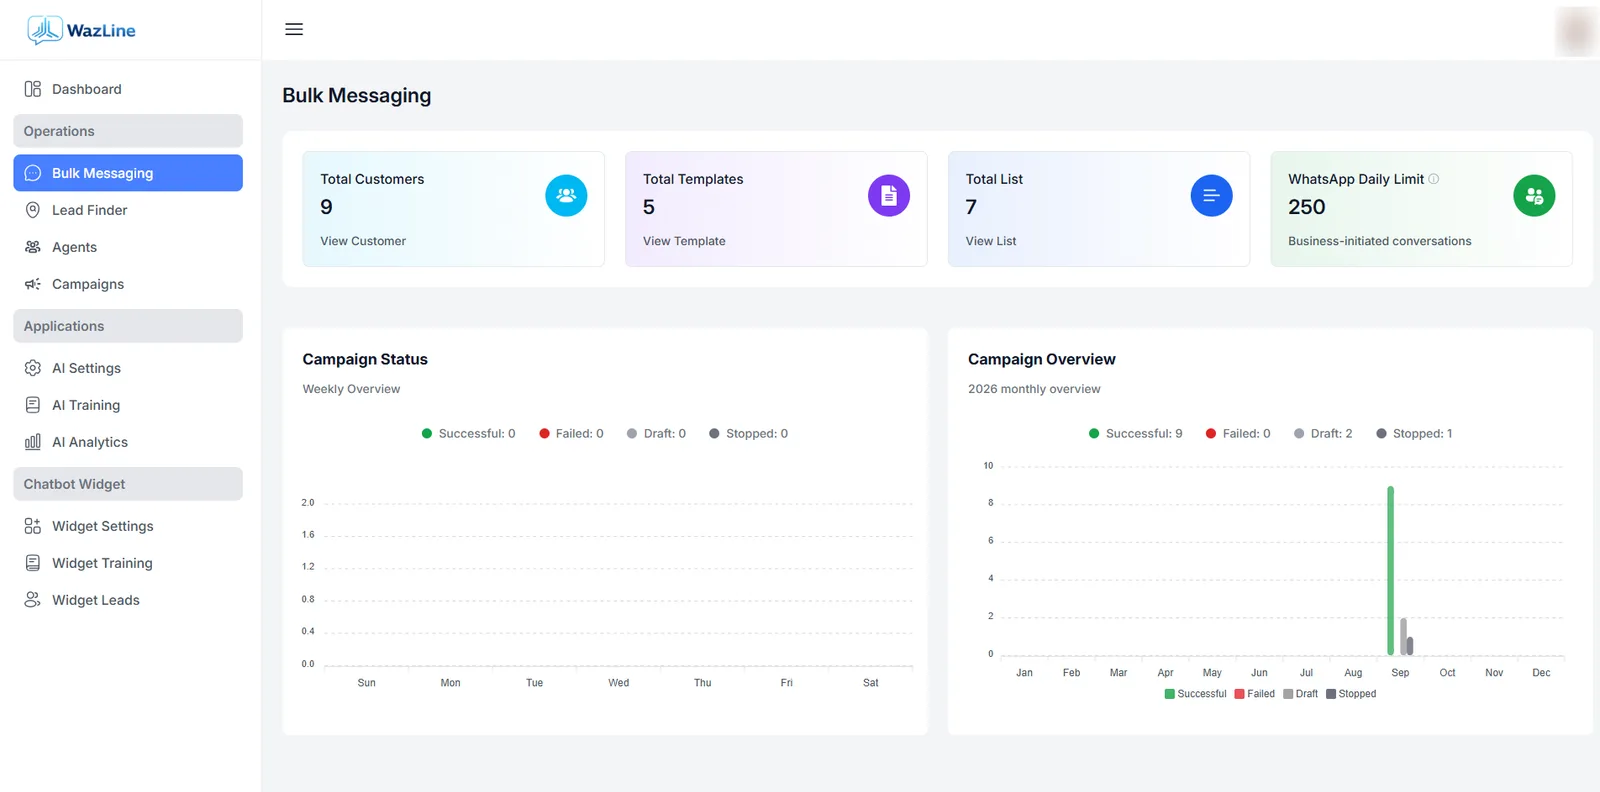Collapse the Chatbot Widget sidebar section
The width and height of the screenshot is (1600, 792).
[128, 484]
